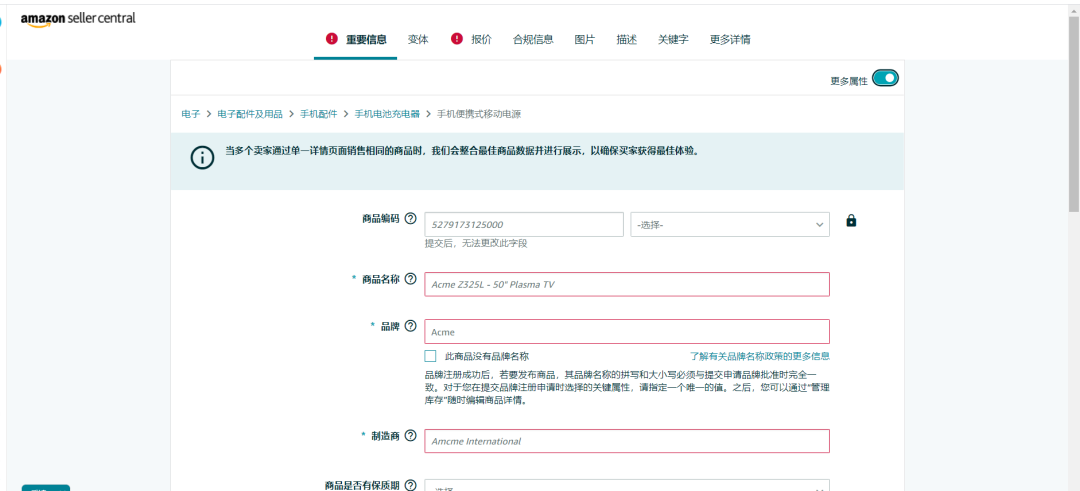Click 制造商 input field
The height and width of the screenshot is (491, 1080).
point(627,441)
